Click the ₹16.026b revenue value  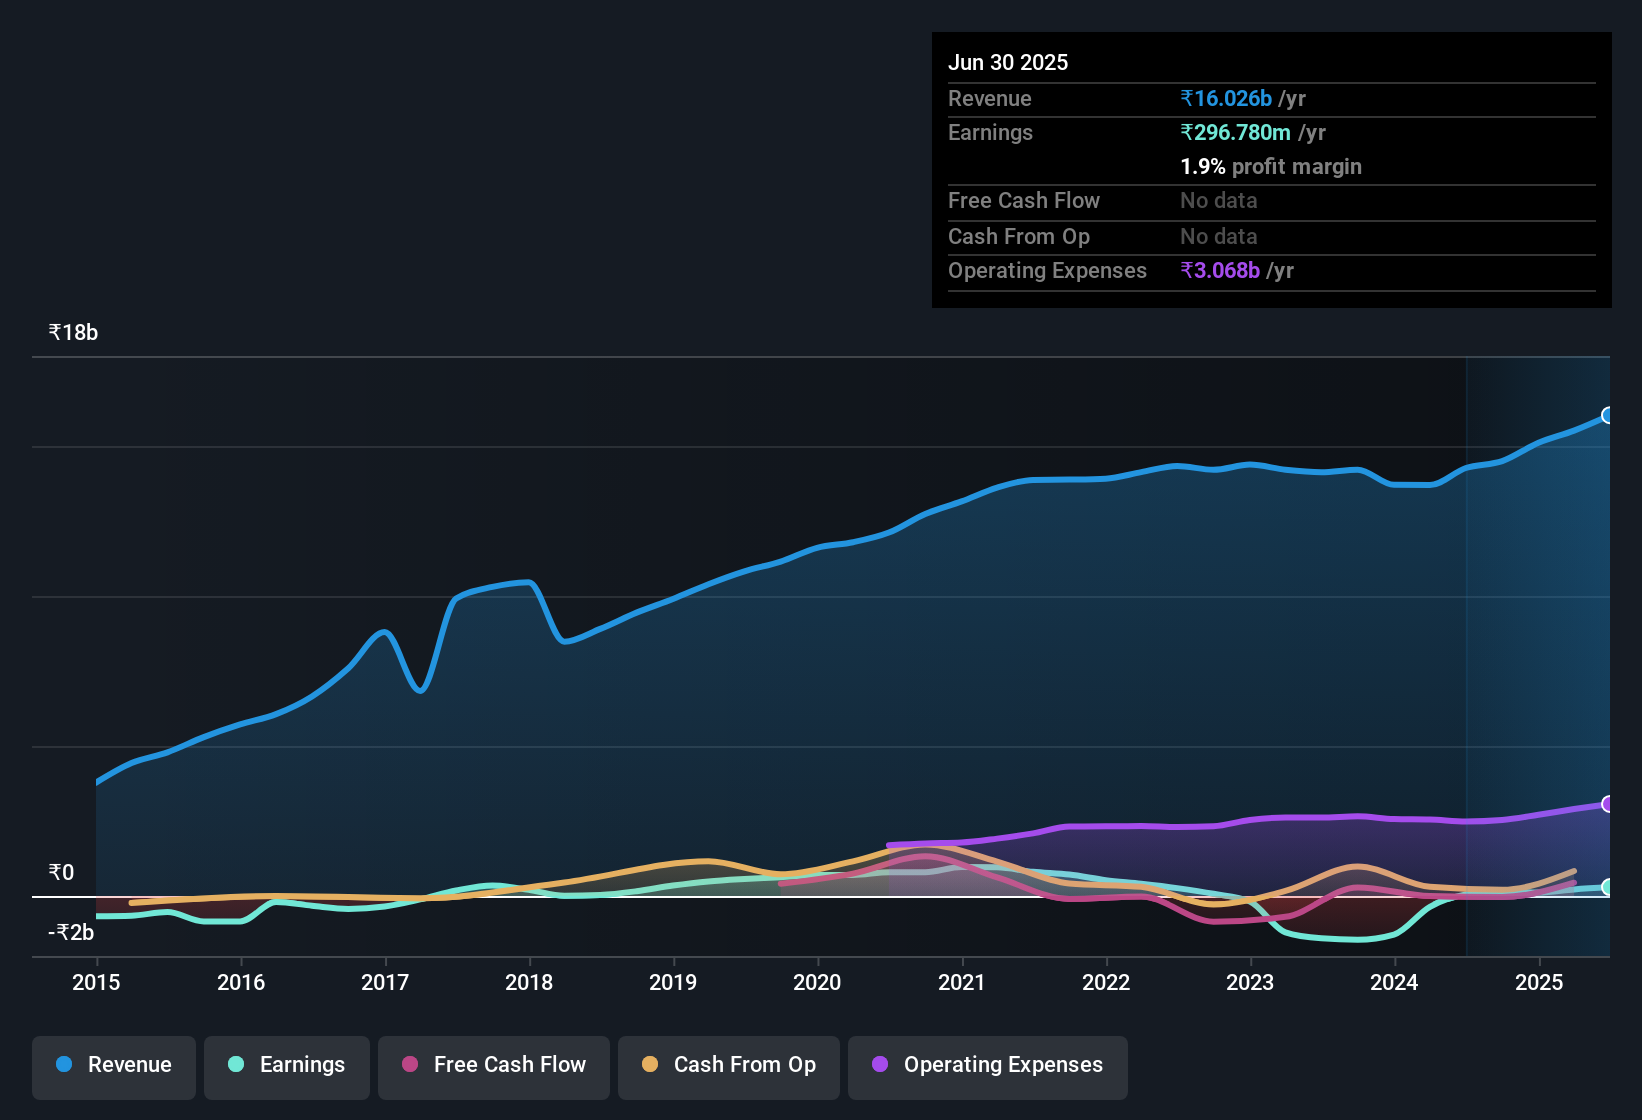1227,98
